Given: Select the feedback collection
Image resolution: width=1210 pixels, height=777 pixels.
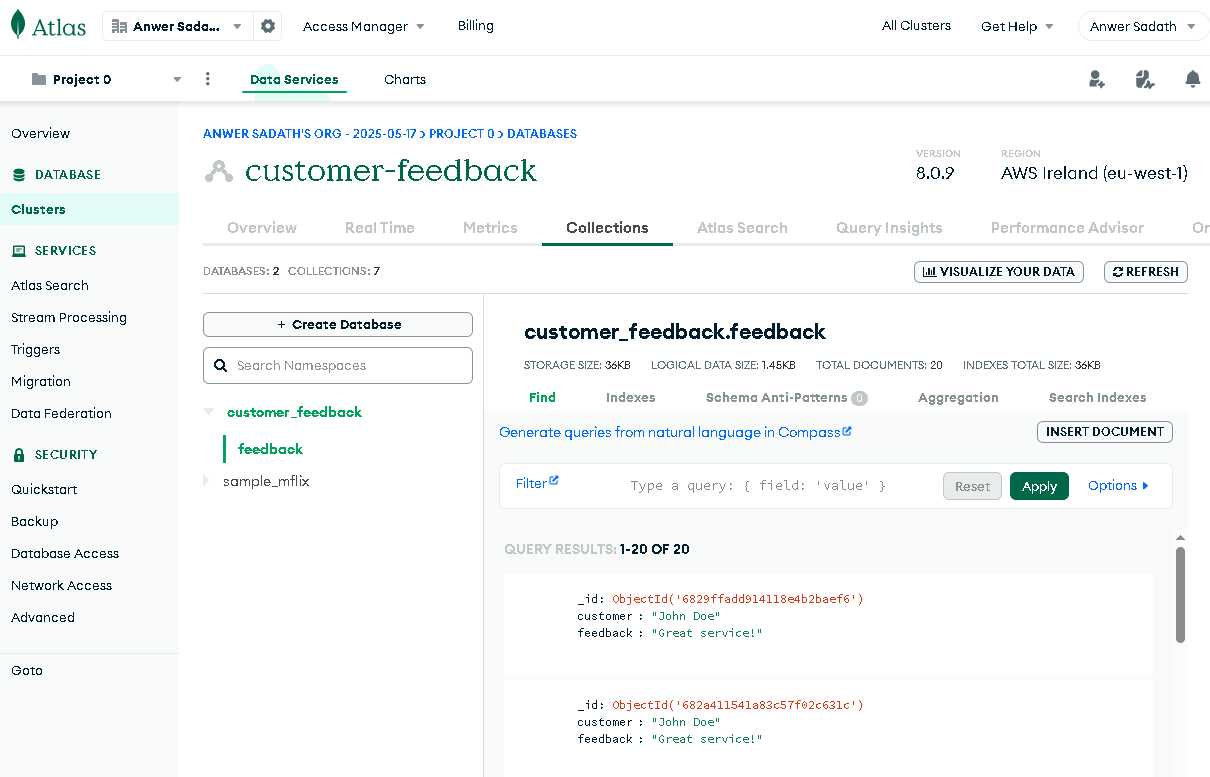Looking at the screenshot, I should point(270,449).
